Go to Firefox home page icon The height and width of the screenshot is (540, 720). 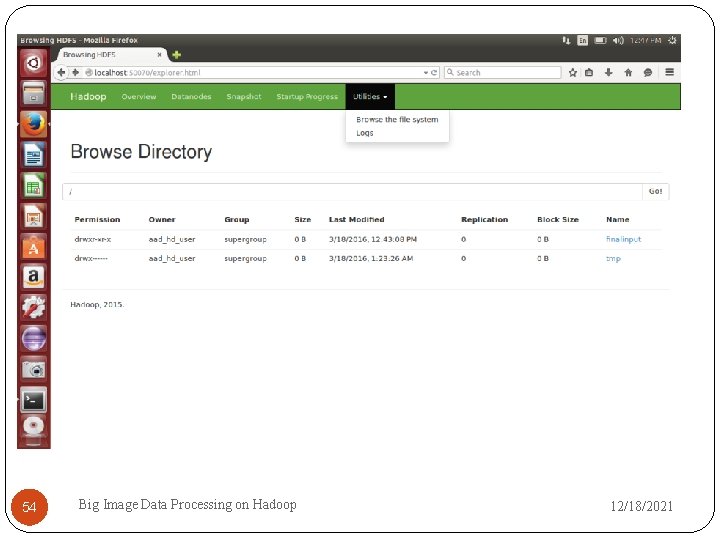(x=628, y=73)
